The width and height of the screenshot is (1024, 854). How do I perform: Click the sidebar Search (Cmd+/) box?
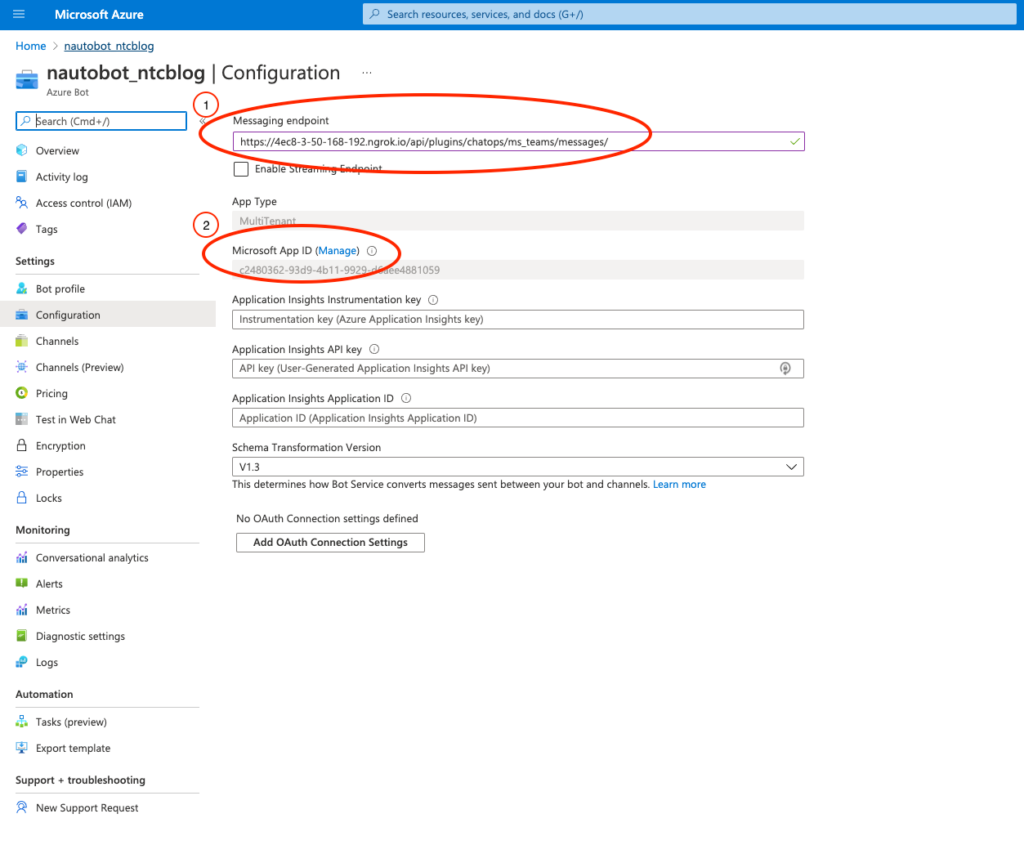(x=101, y=121)
